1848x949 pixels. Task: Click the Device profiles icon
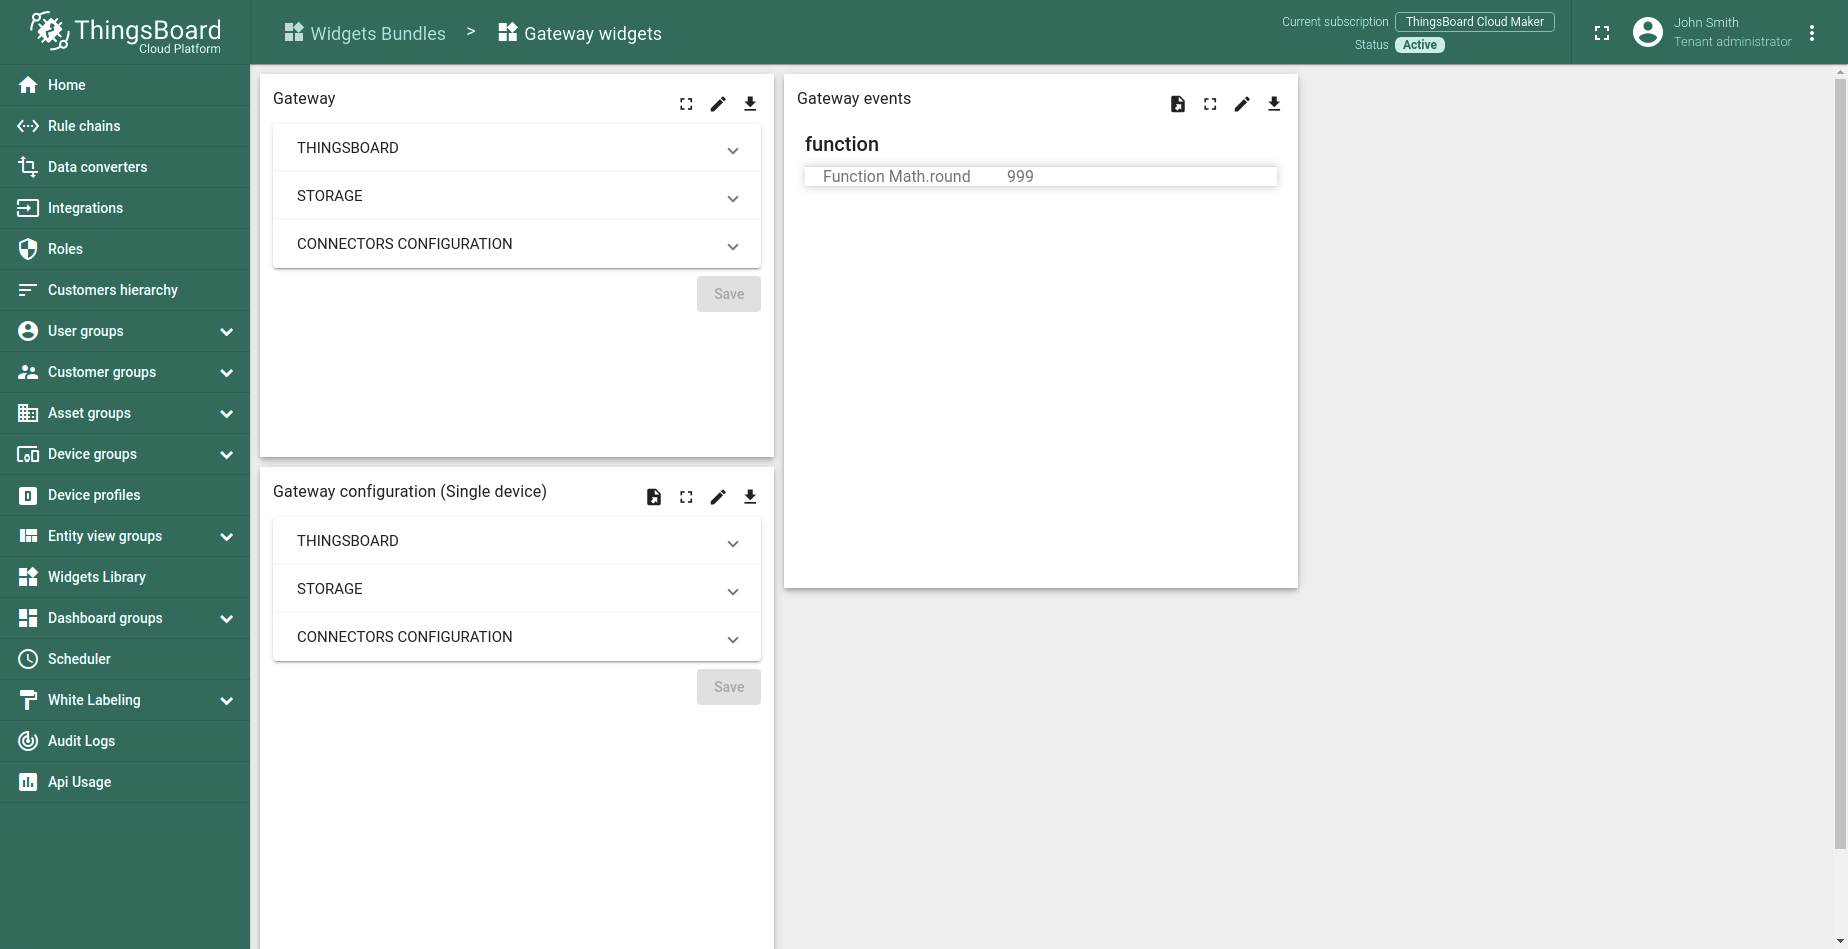tap(28, 495)
